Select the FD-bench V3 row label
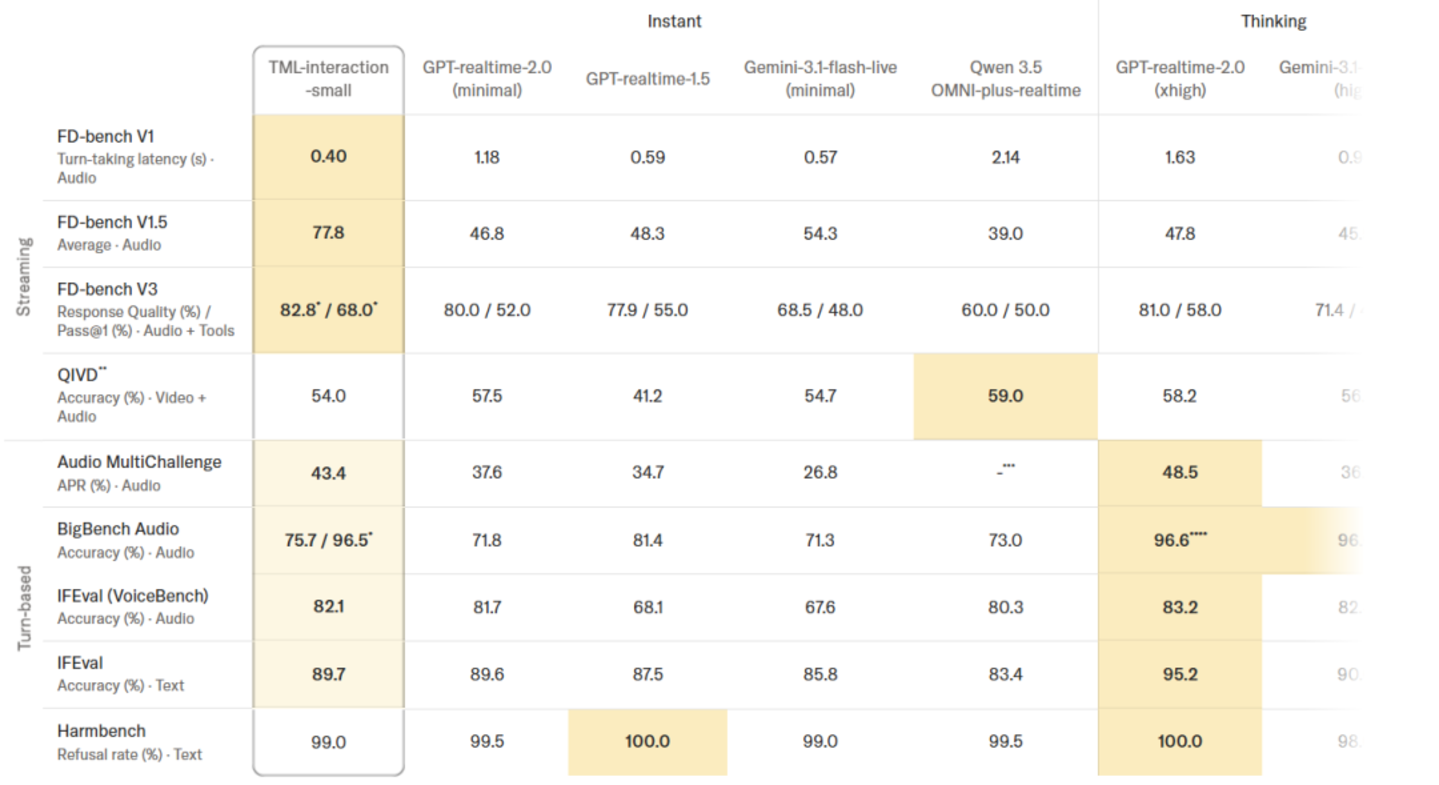The image size is (1439, 785). point(107,289)
